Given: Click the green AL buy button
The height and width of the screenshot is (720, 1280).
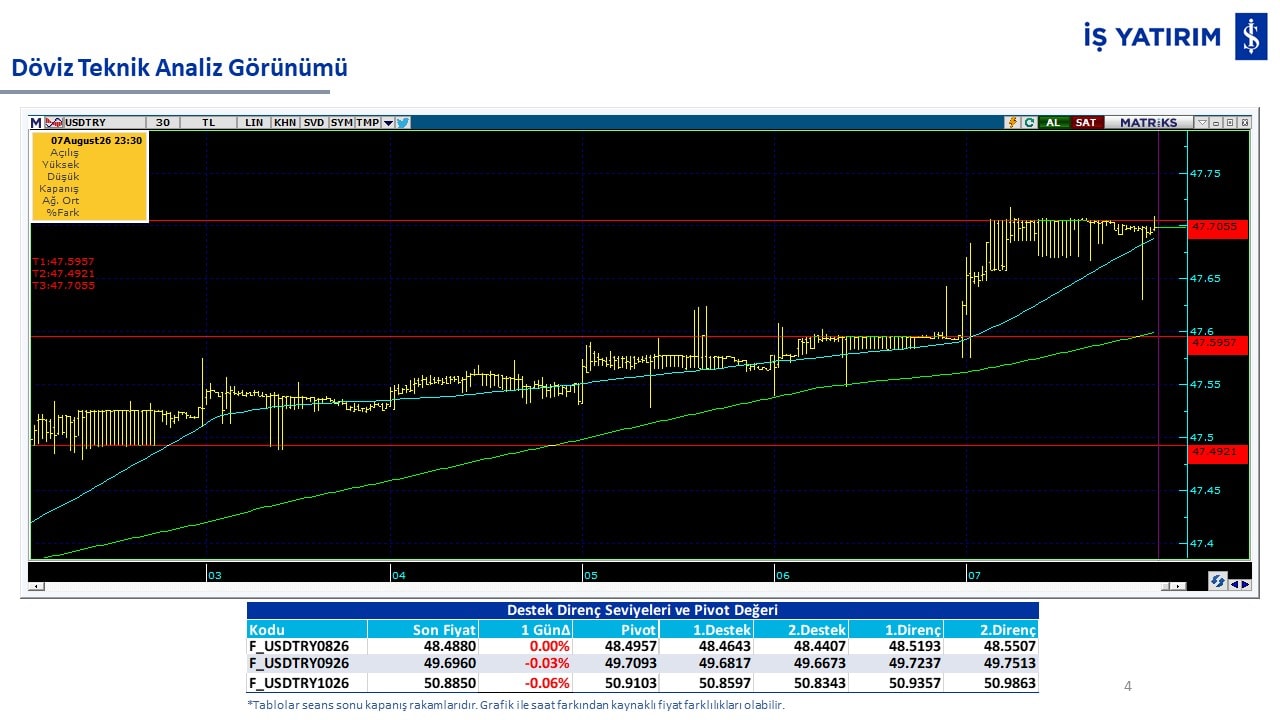Looking at the screenshot, I should pos(1053,122).
